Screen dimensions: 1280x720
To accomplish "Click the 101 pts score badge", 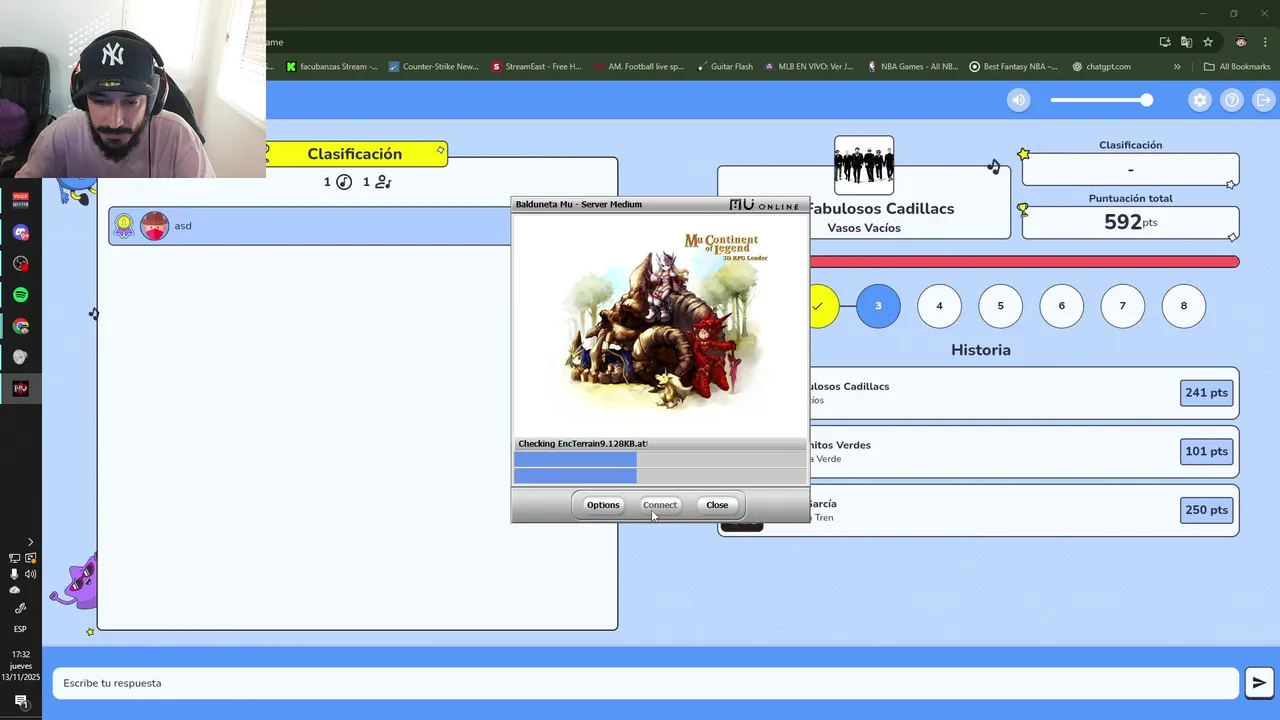I will coord(1206,452).
